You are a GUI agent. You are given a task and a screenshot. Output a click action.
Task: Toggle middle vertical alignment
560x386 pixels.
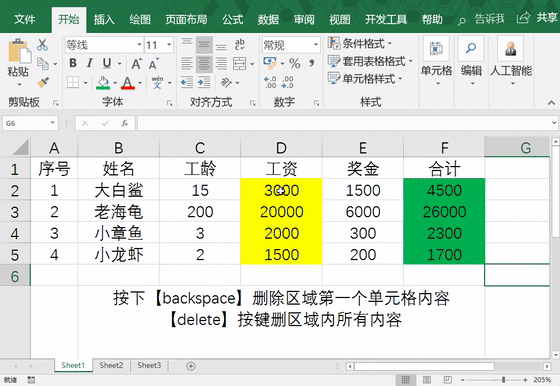click(204, 45)
